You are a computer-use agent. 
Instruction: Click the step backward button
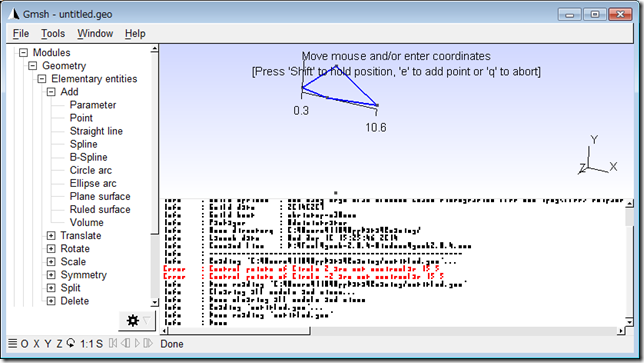(126, 343)
